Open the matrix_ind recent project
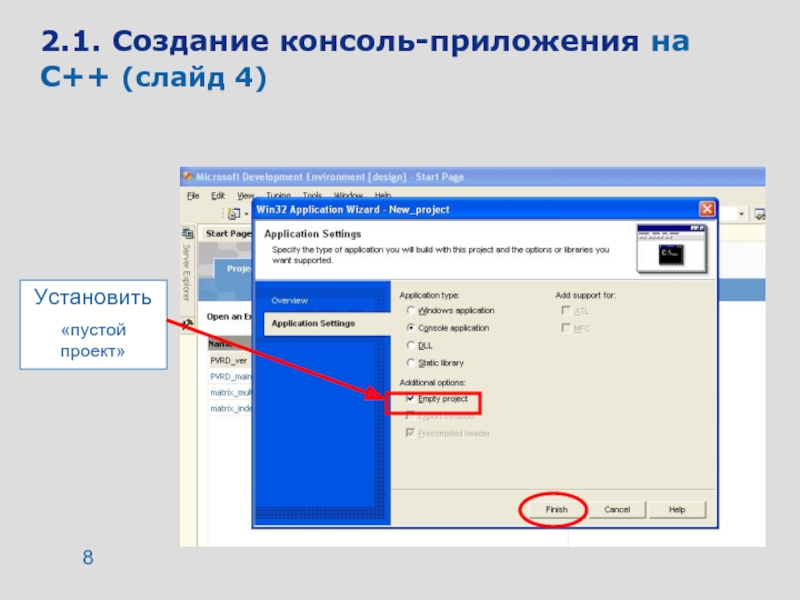The height and width of the screenshot is (600, 800). (x=231, y=408)
